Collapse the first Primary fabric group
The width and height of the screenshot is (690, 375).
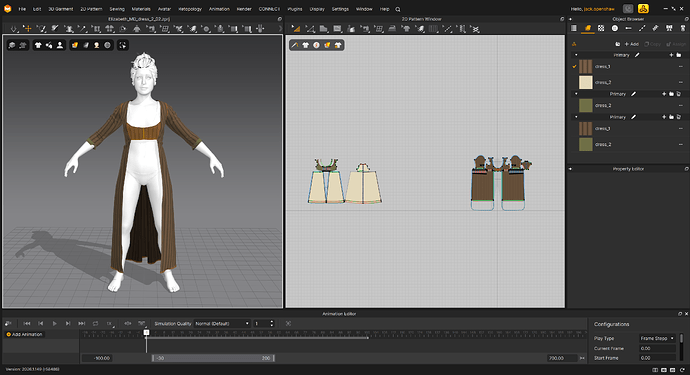click(576, 55)
